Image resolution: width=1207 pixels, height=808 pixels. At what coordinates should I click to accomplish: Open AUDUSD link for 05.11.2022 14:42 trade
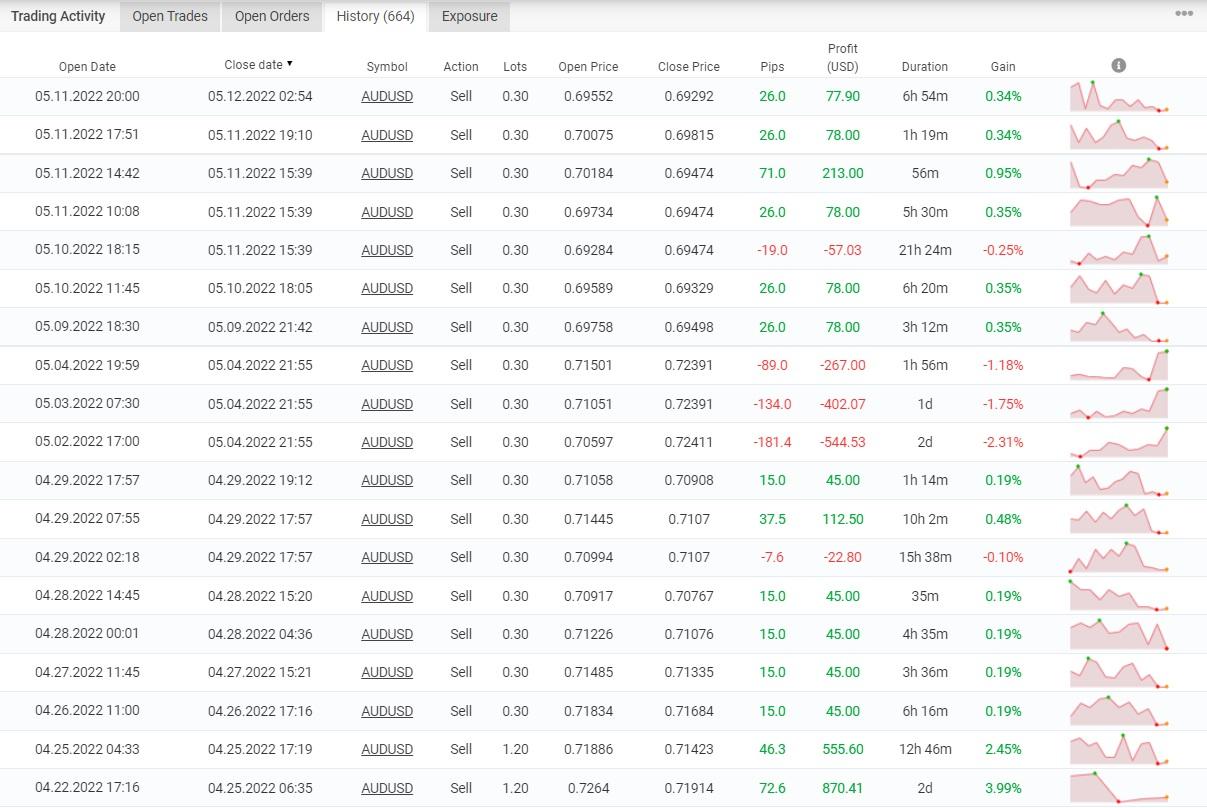click(387, 173)
